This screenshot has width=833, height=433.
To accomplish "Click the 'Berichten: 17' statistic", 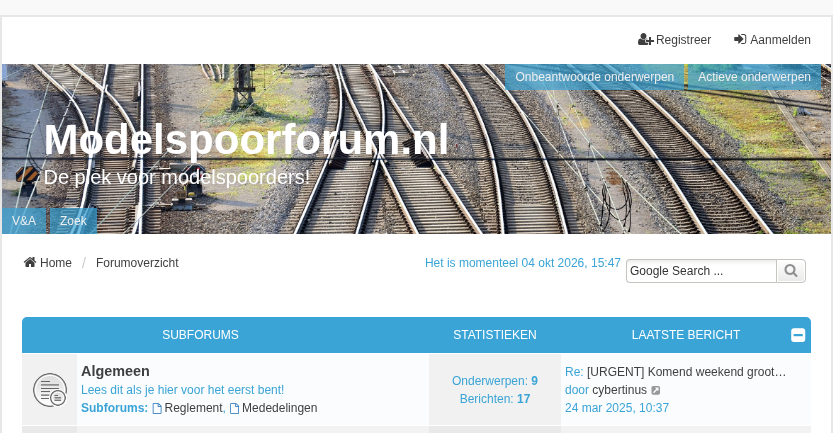I will tap(495, 399).
